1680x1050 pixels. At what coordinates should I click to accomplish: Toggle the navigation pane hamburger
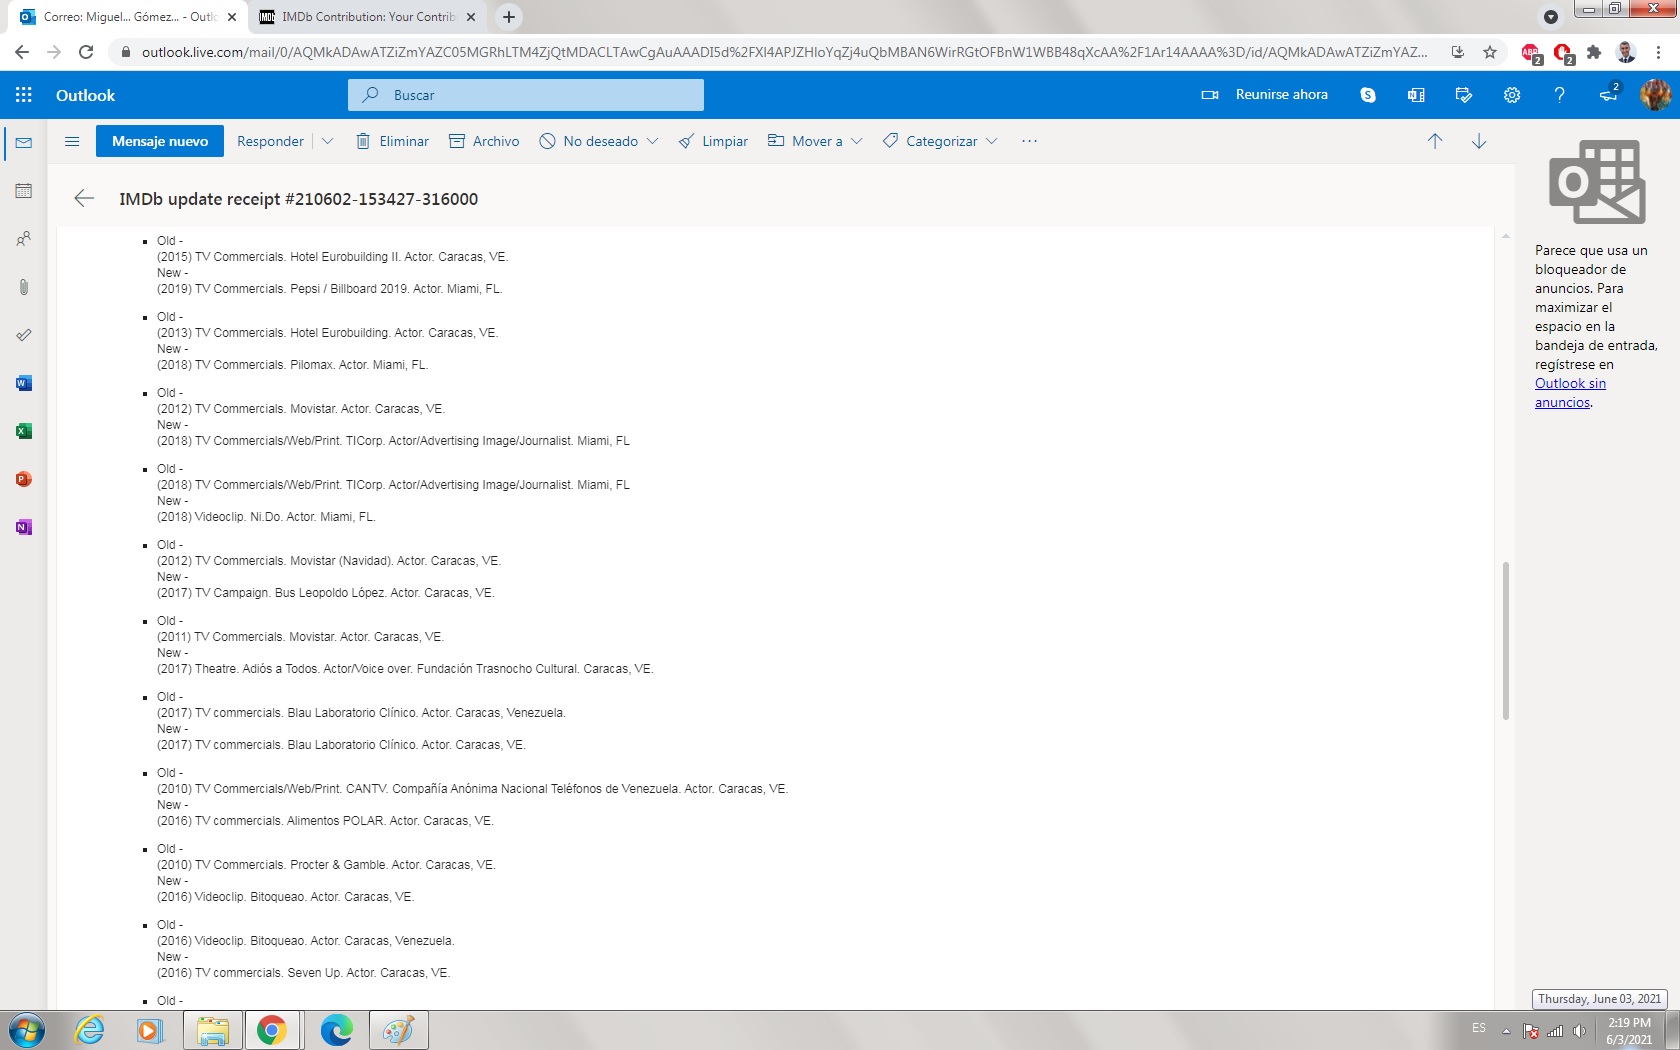(x=72, y=141)
